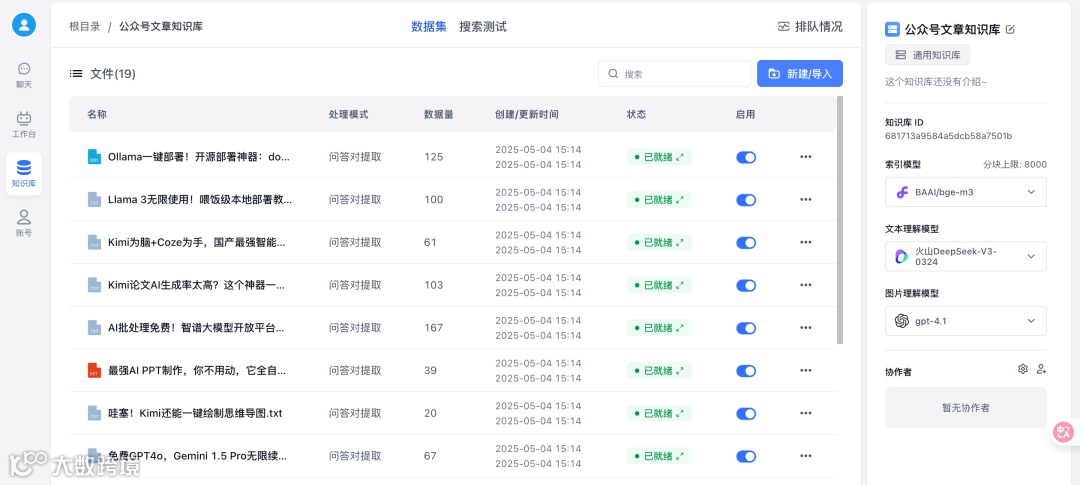Screen dimensions: 1080x485
Task: Switch off the AI批处理免费 file toggle
Action: pos(746,328)
